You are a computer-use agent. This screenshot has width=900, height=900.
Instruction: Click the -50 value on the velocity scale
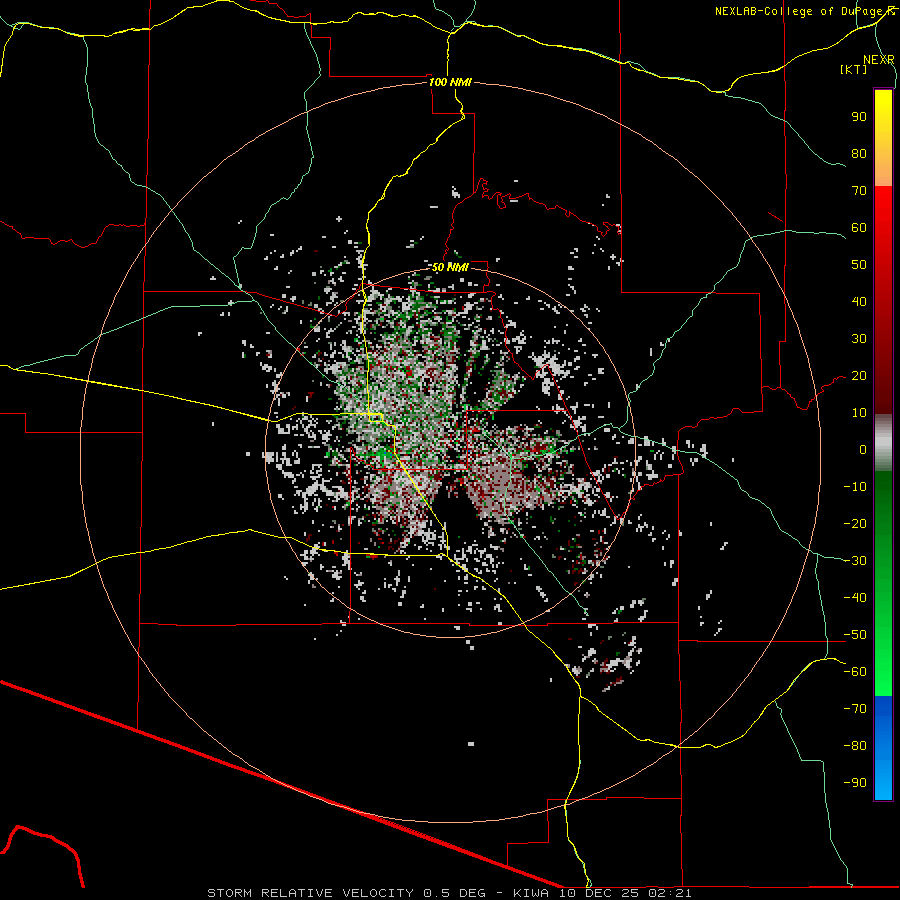pyautogui.click(x=855, y=635)
